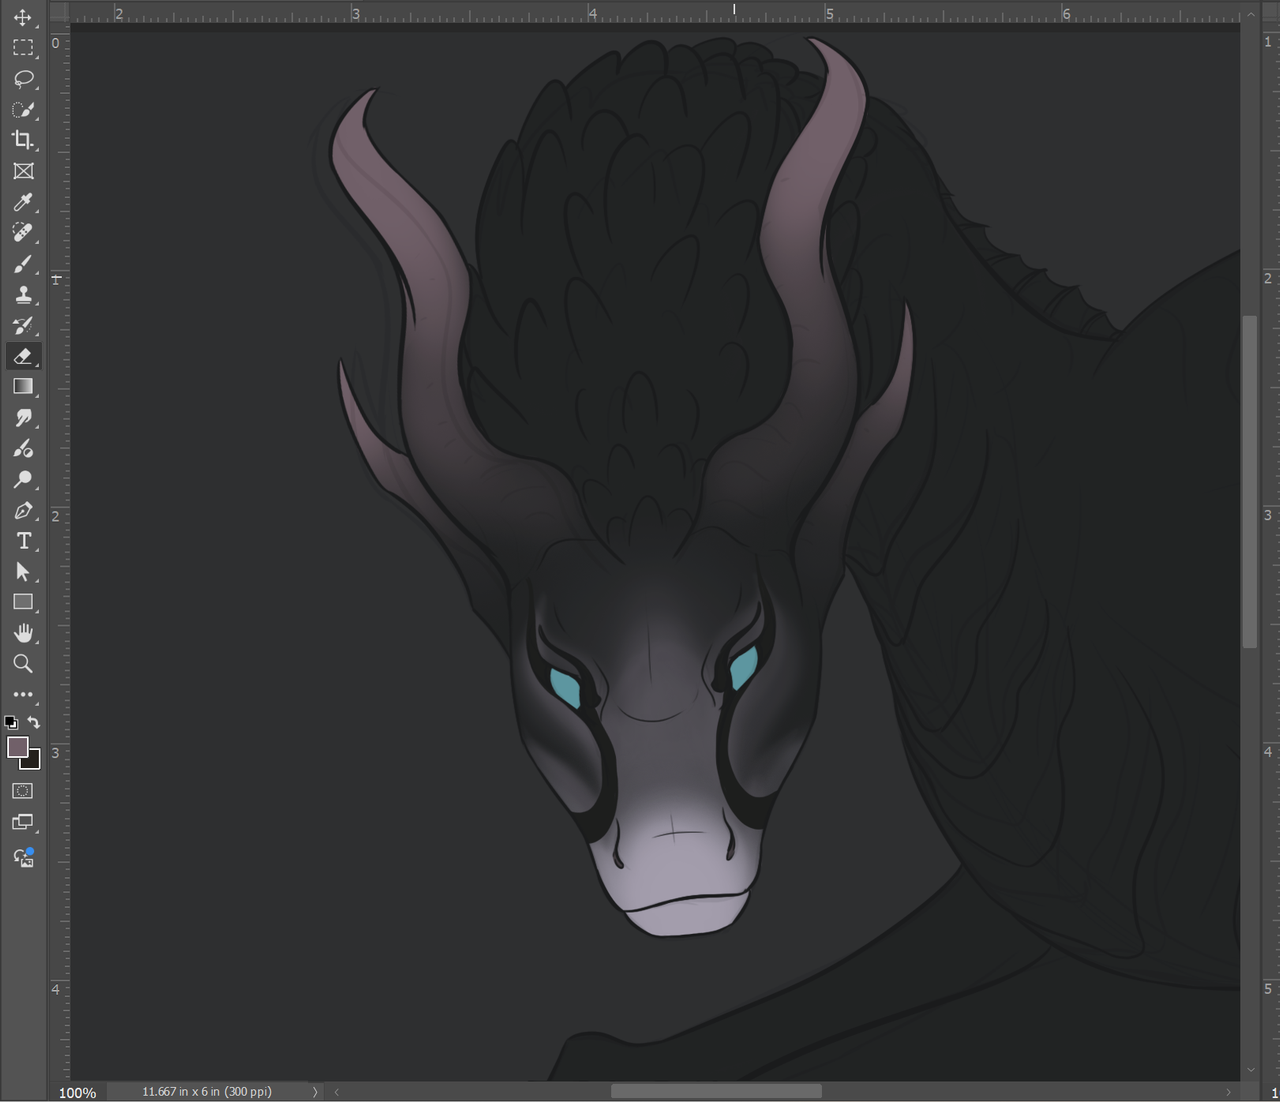
Task: Open the Edit Toolbar three-dots menu
Action: [x=23, y=694]
